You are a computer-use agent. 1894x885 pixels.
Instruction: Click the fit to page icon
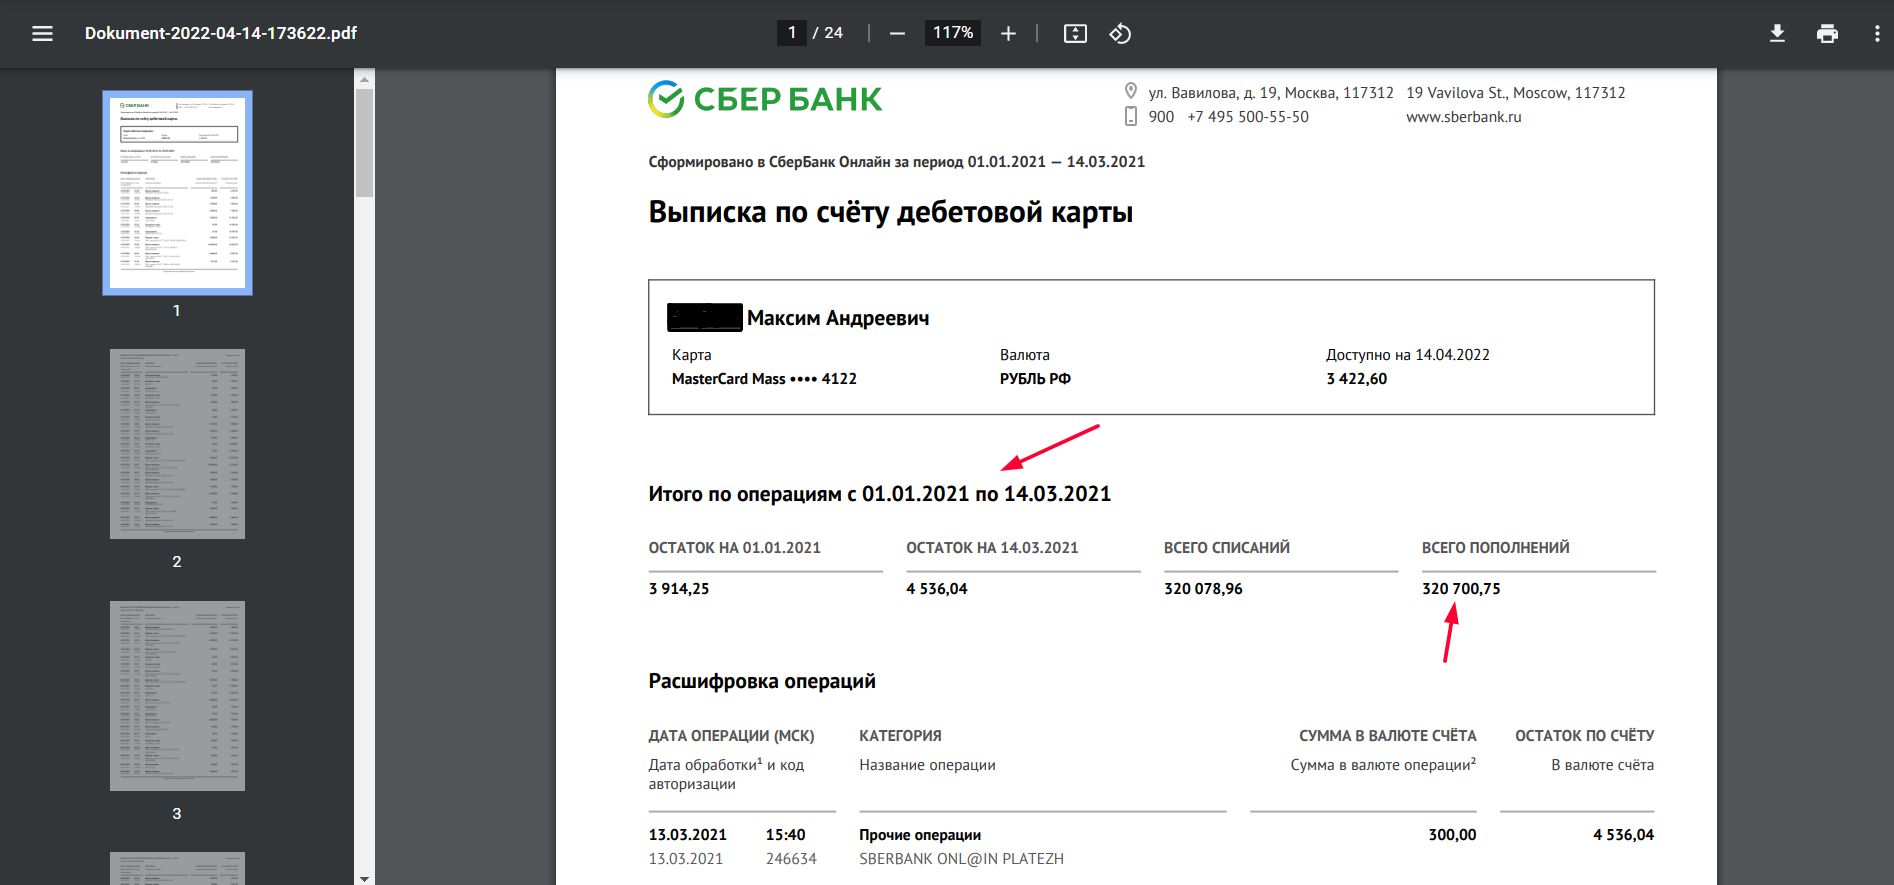tap(1075, 34)
